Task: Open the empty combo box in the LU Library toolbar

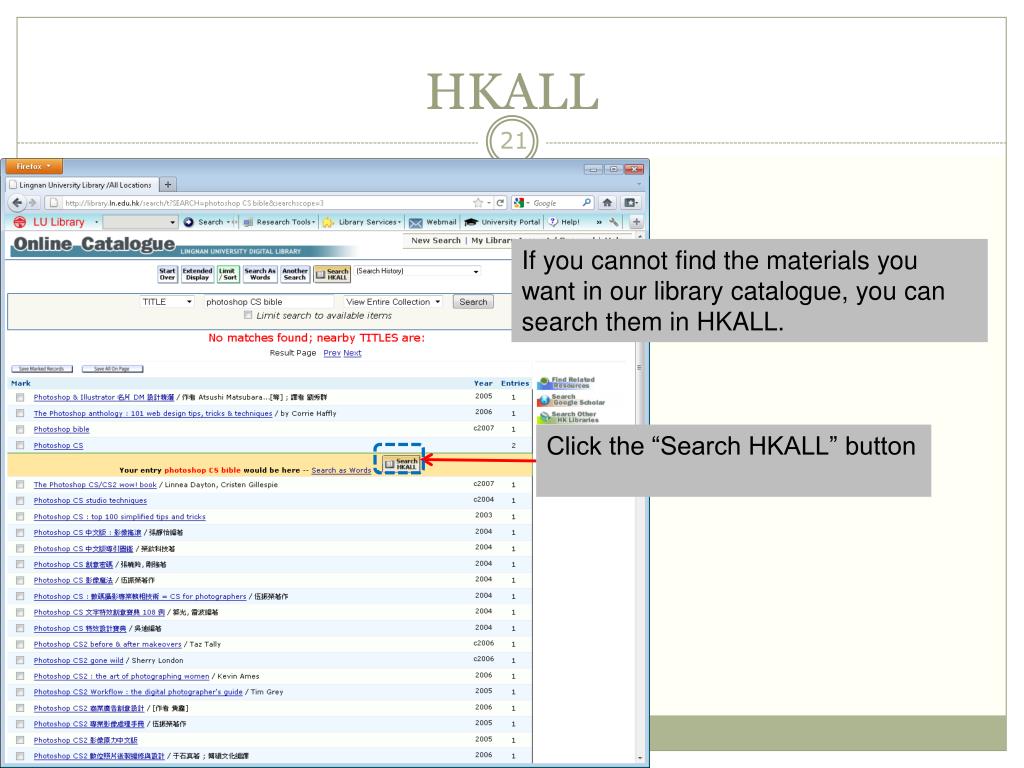Action: pos(140,222)
